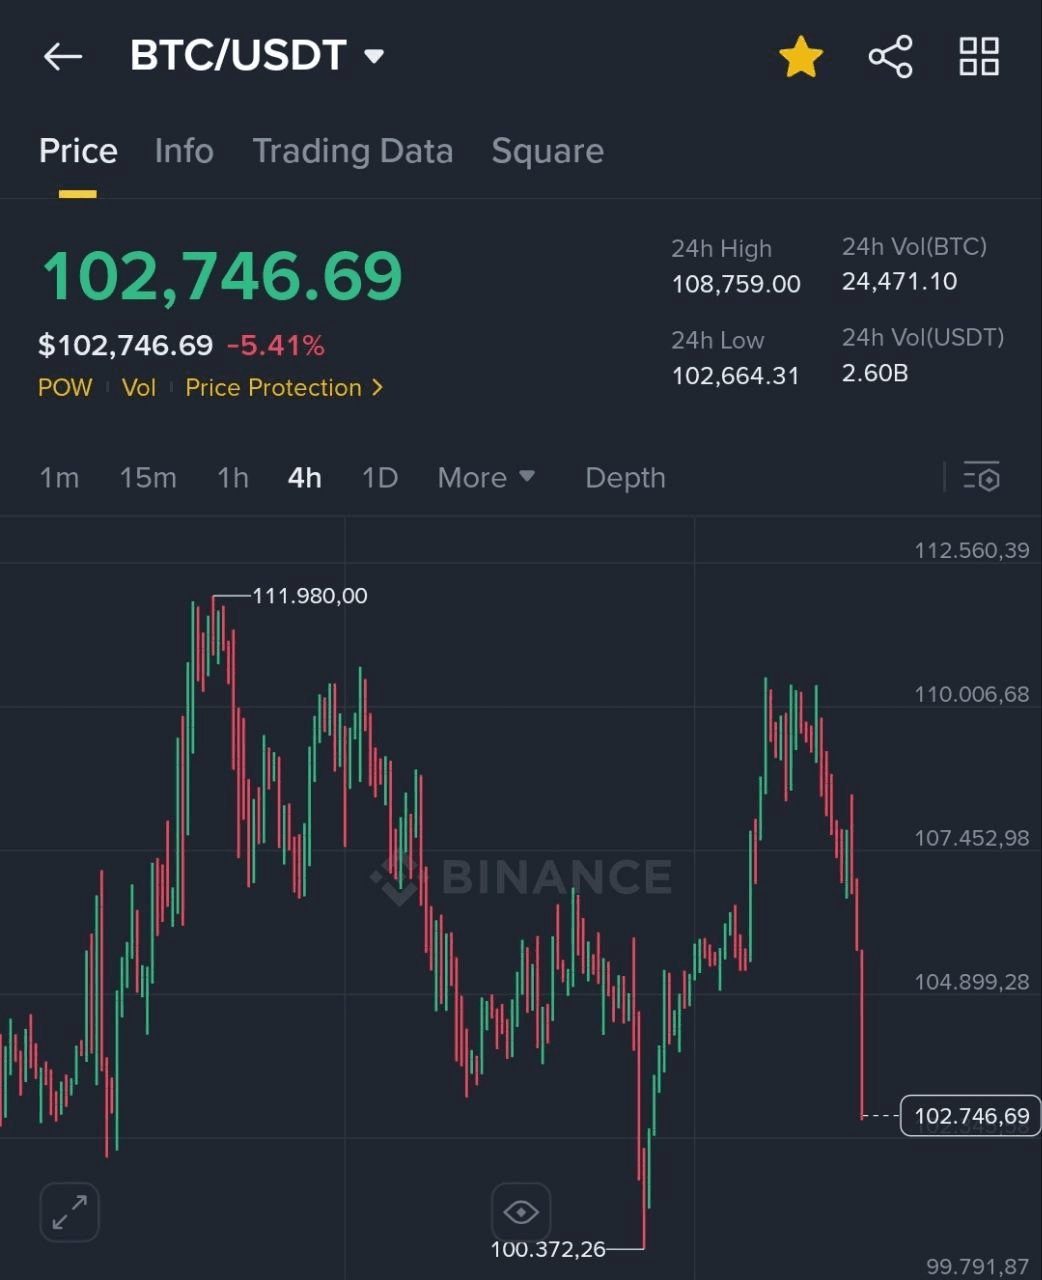Toggle chart visibility eye icon
The image size is (1042, 1280).
tap(521, 1212)
